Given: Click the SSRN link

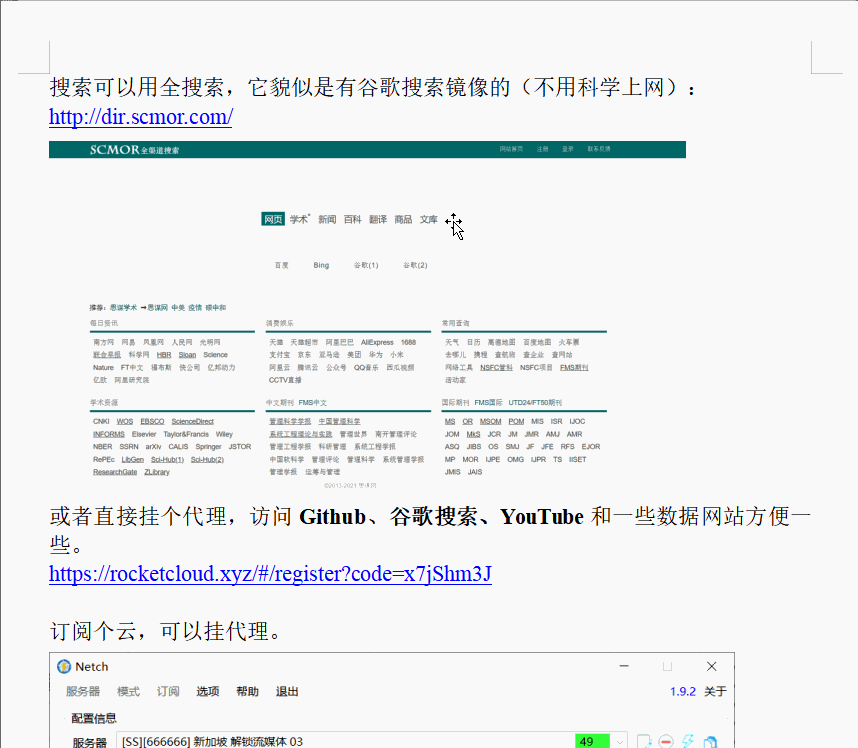Looking at the screenshot, I should [129, 447].
